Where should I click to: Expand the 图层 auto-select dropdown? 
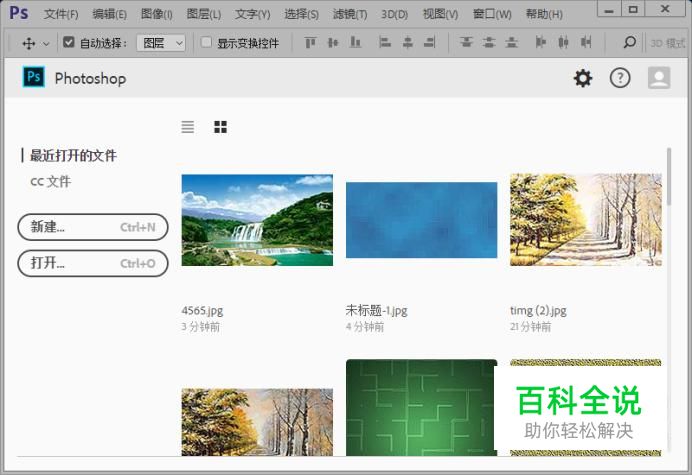(x=161, y=43)
